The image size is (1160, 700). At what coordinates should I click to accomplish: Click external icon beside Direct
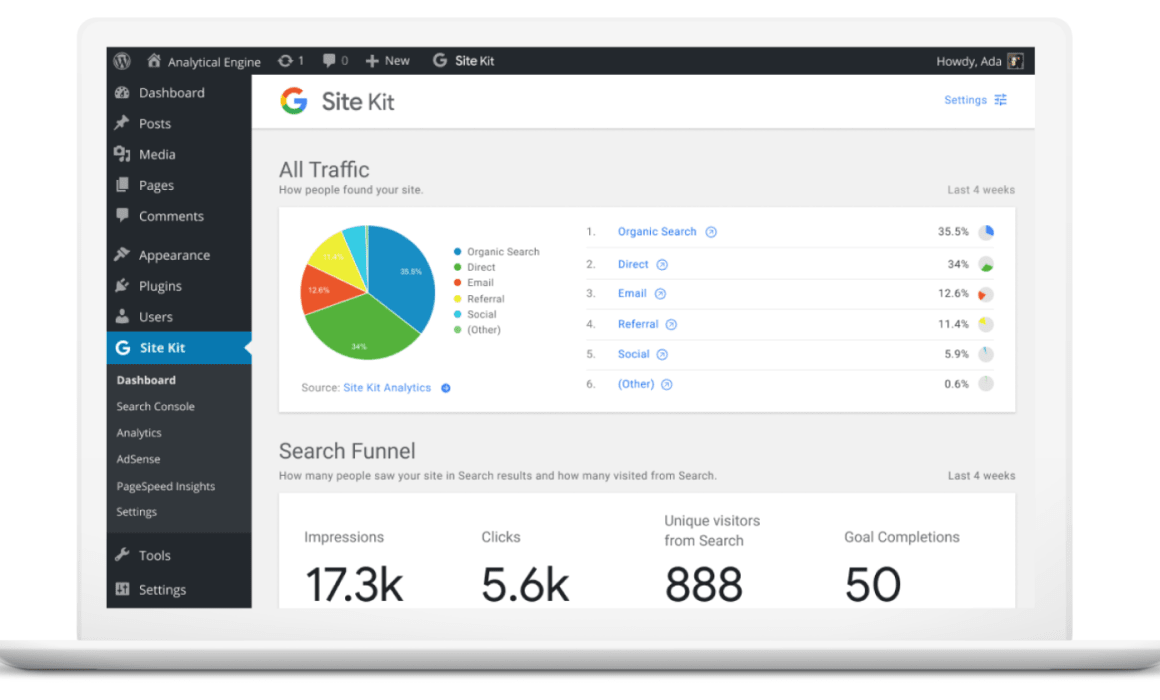[x=662, y=265]
